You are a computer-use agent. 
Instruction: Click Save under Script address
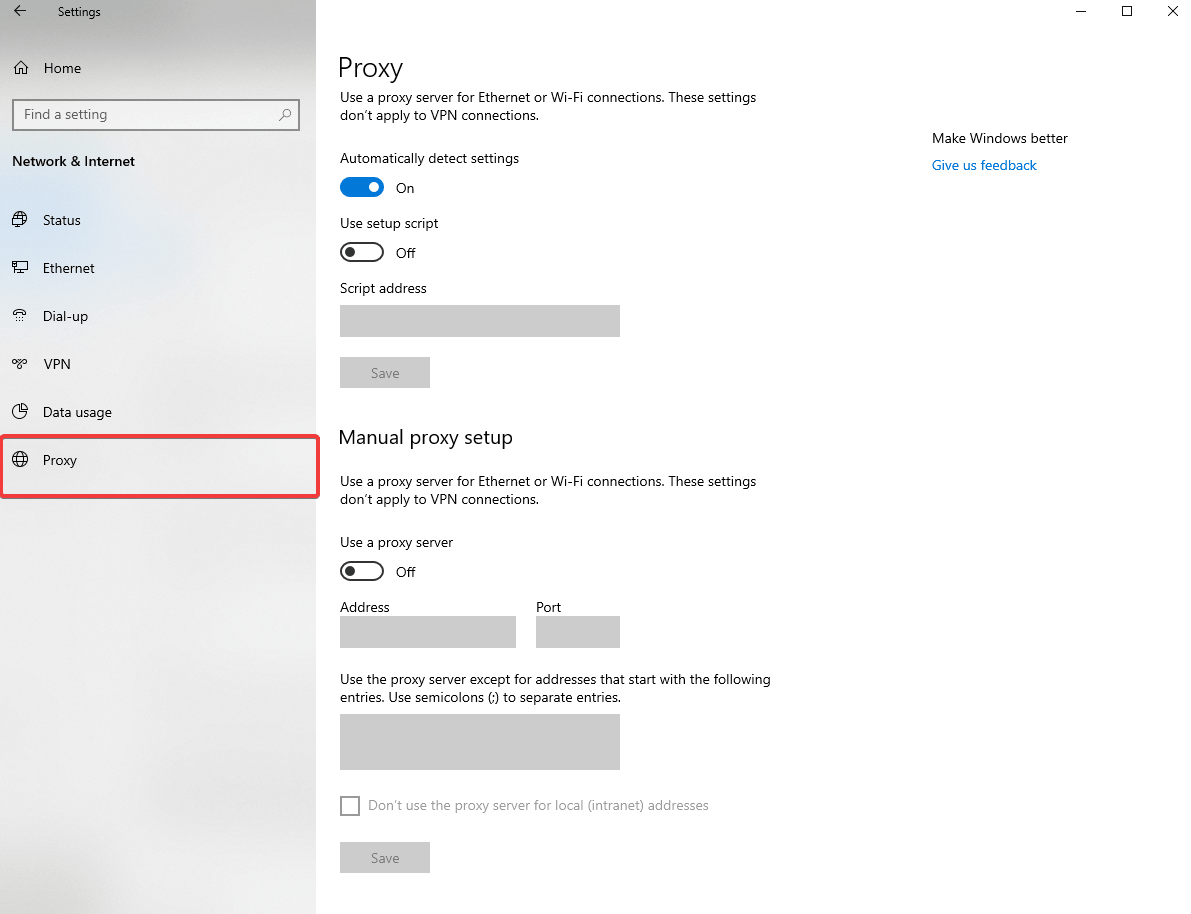(384, 372)
